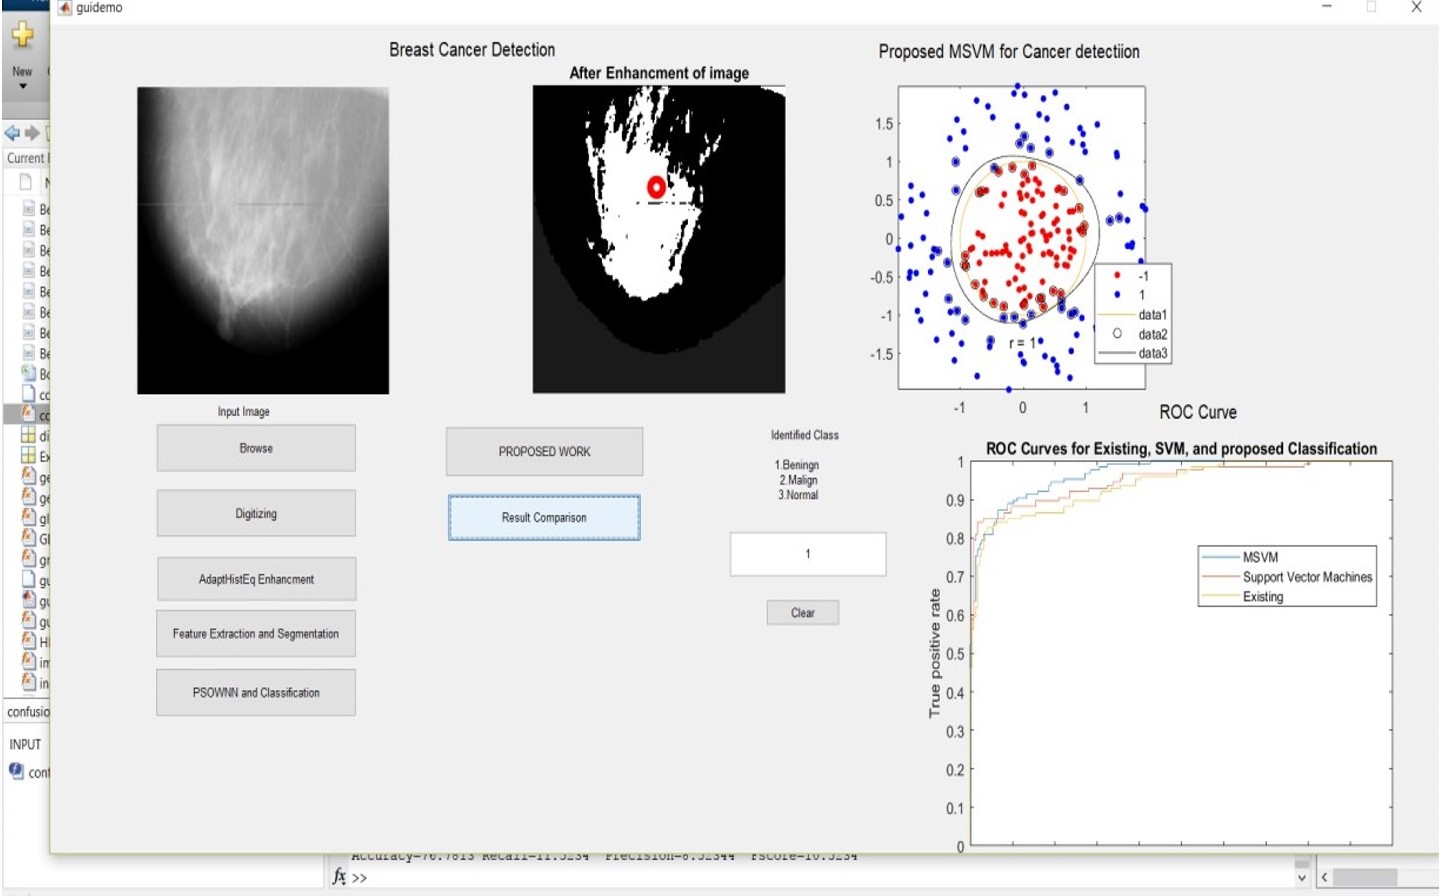This screenshot has height=896, width=1439.
Task: Click the fx function icon in command window
Action: coord(339,877)
